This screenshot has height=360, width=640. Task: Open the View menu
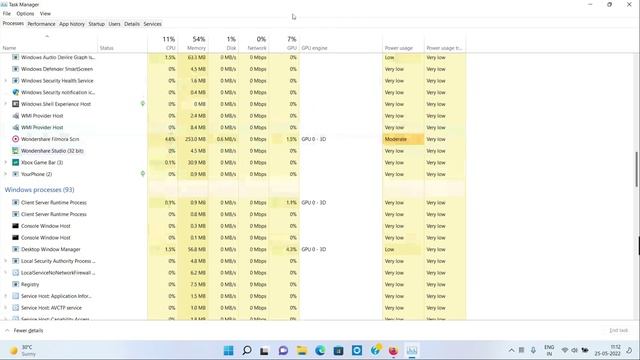coord(45,13)
